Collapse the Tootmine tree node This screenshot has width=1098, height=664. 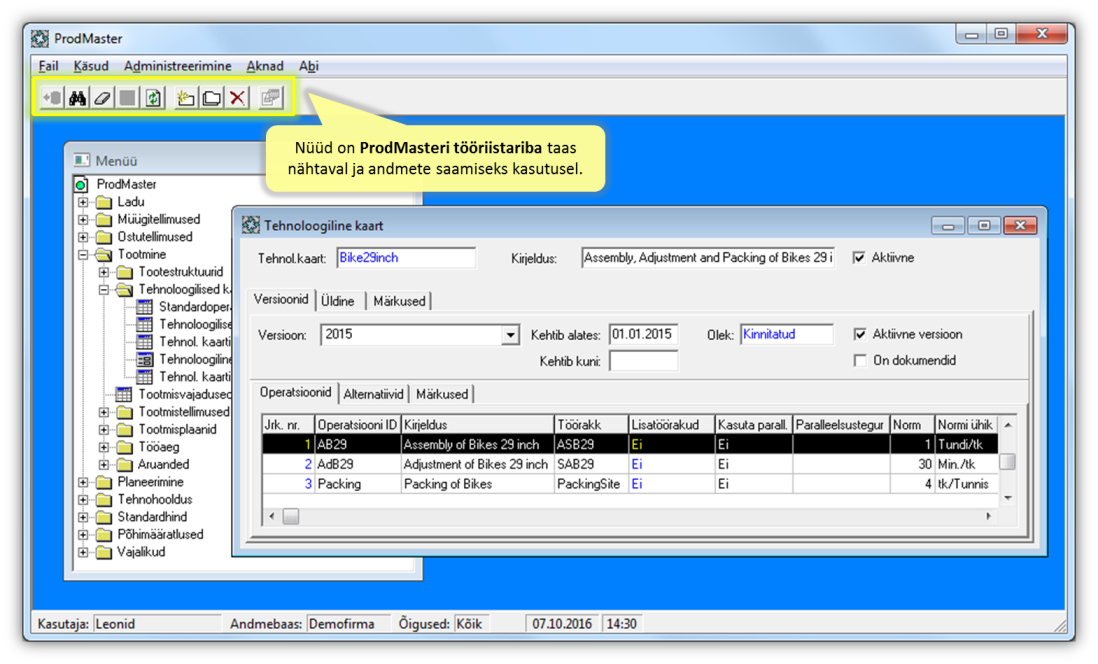pos(83,254)
